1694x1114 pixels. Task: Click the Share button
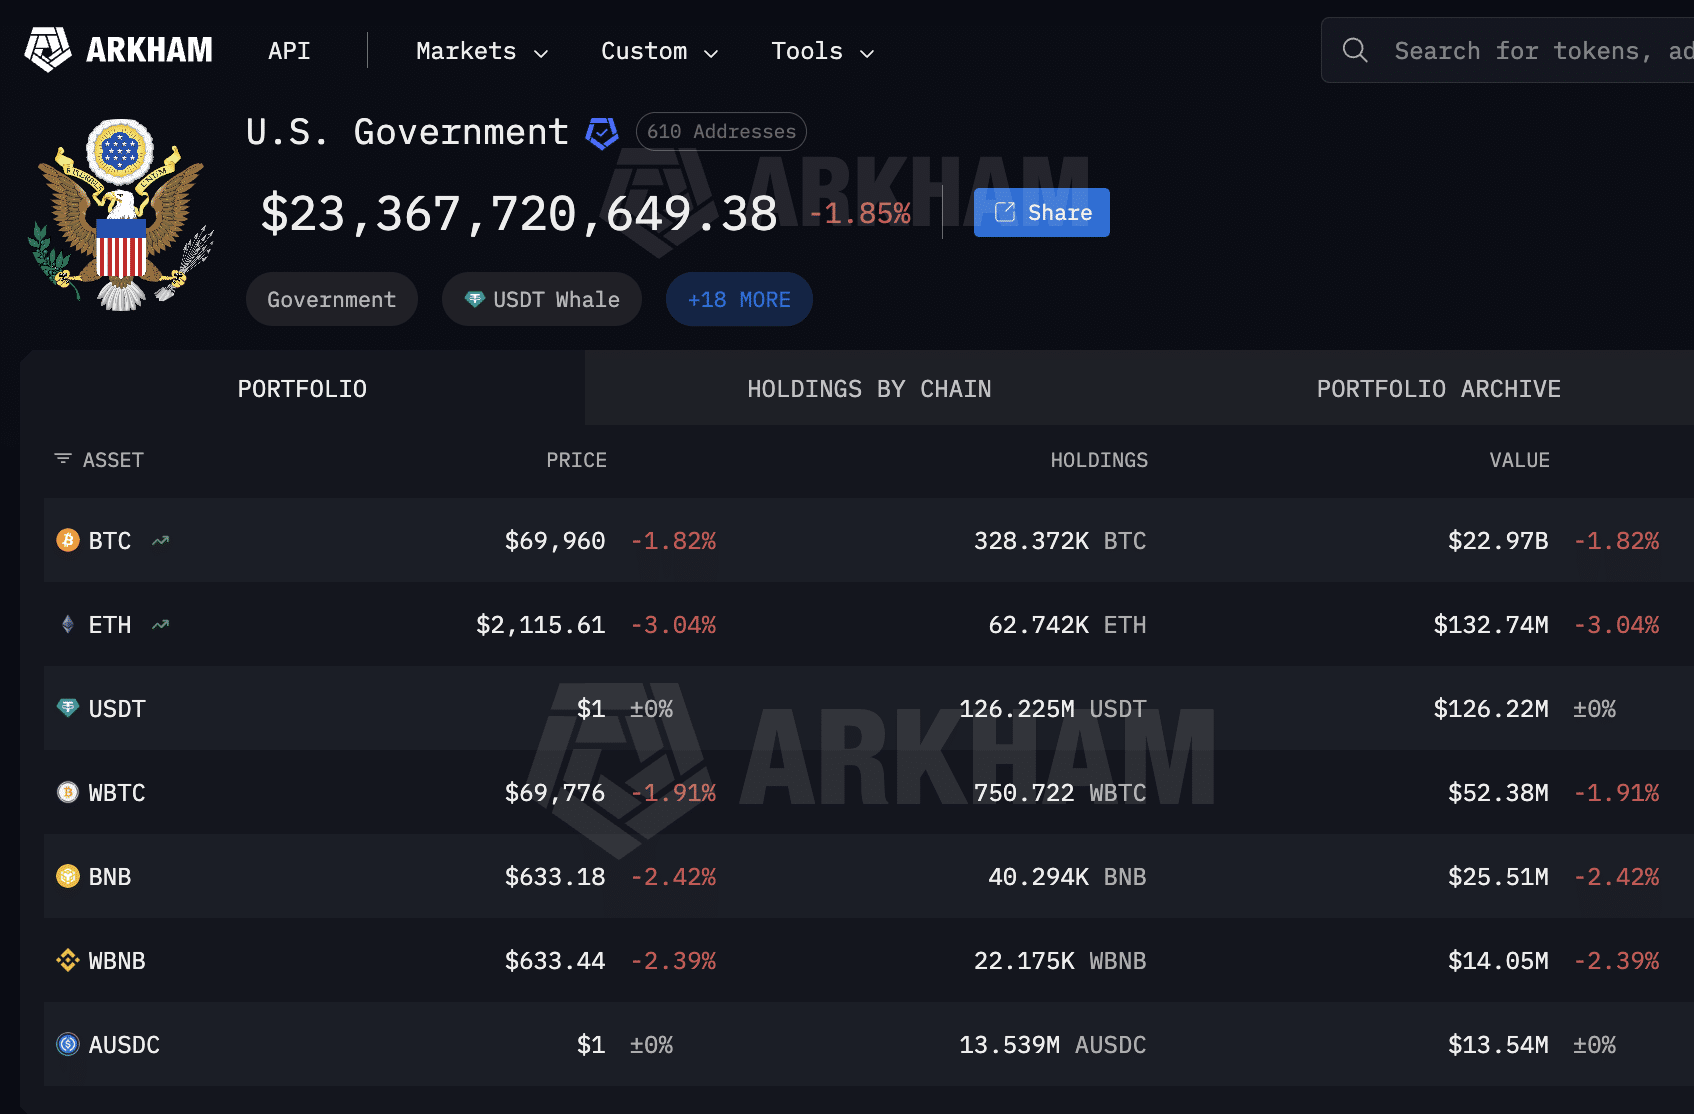point(1041,212)
